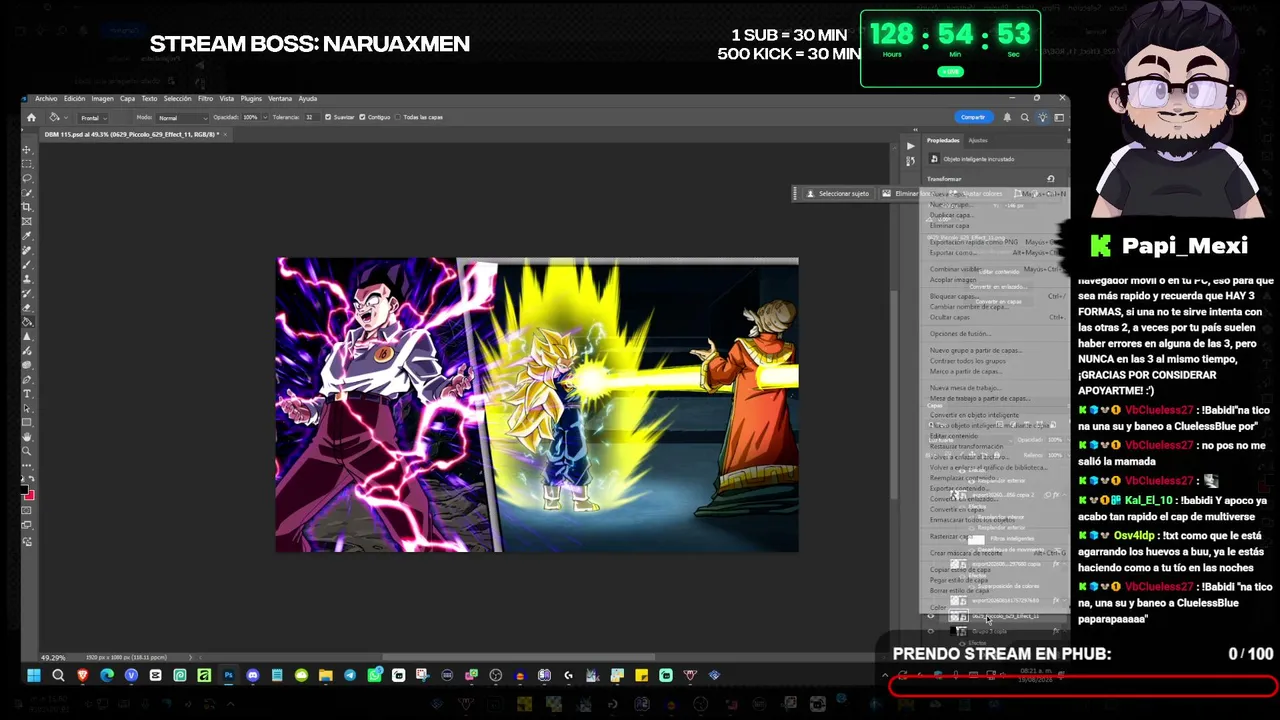Select the Hand tool
The width and height of the screenshot is (1280, 720).
[x=27, y=437]
